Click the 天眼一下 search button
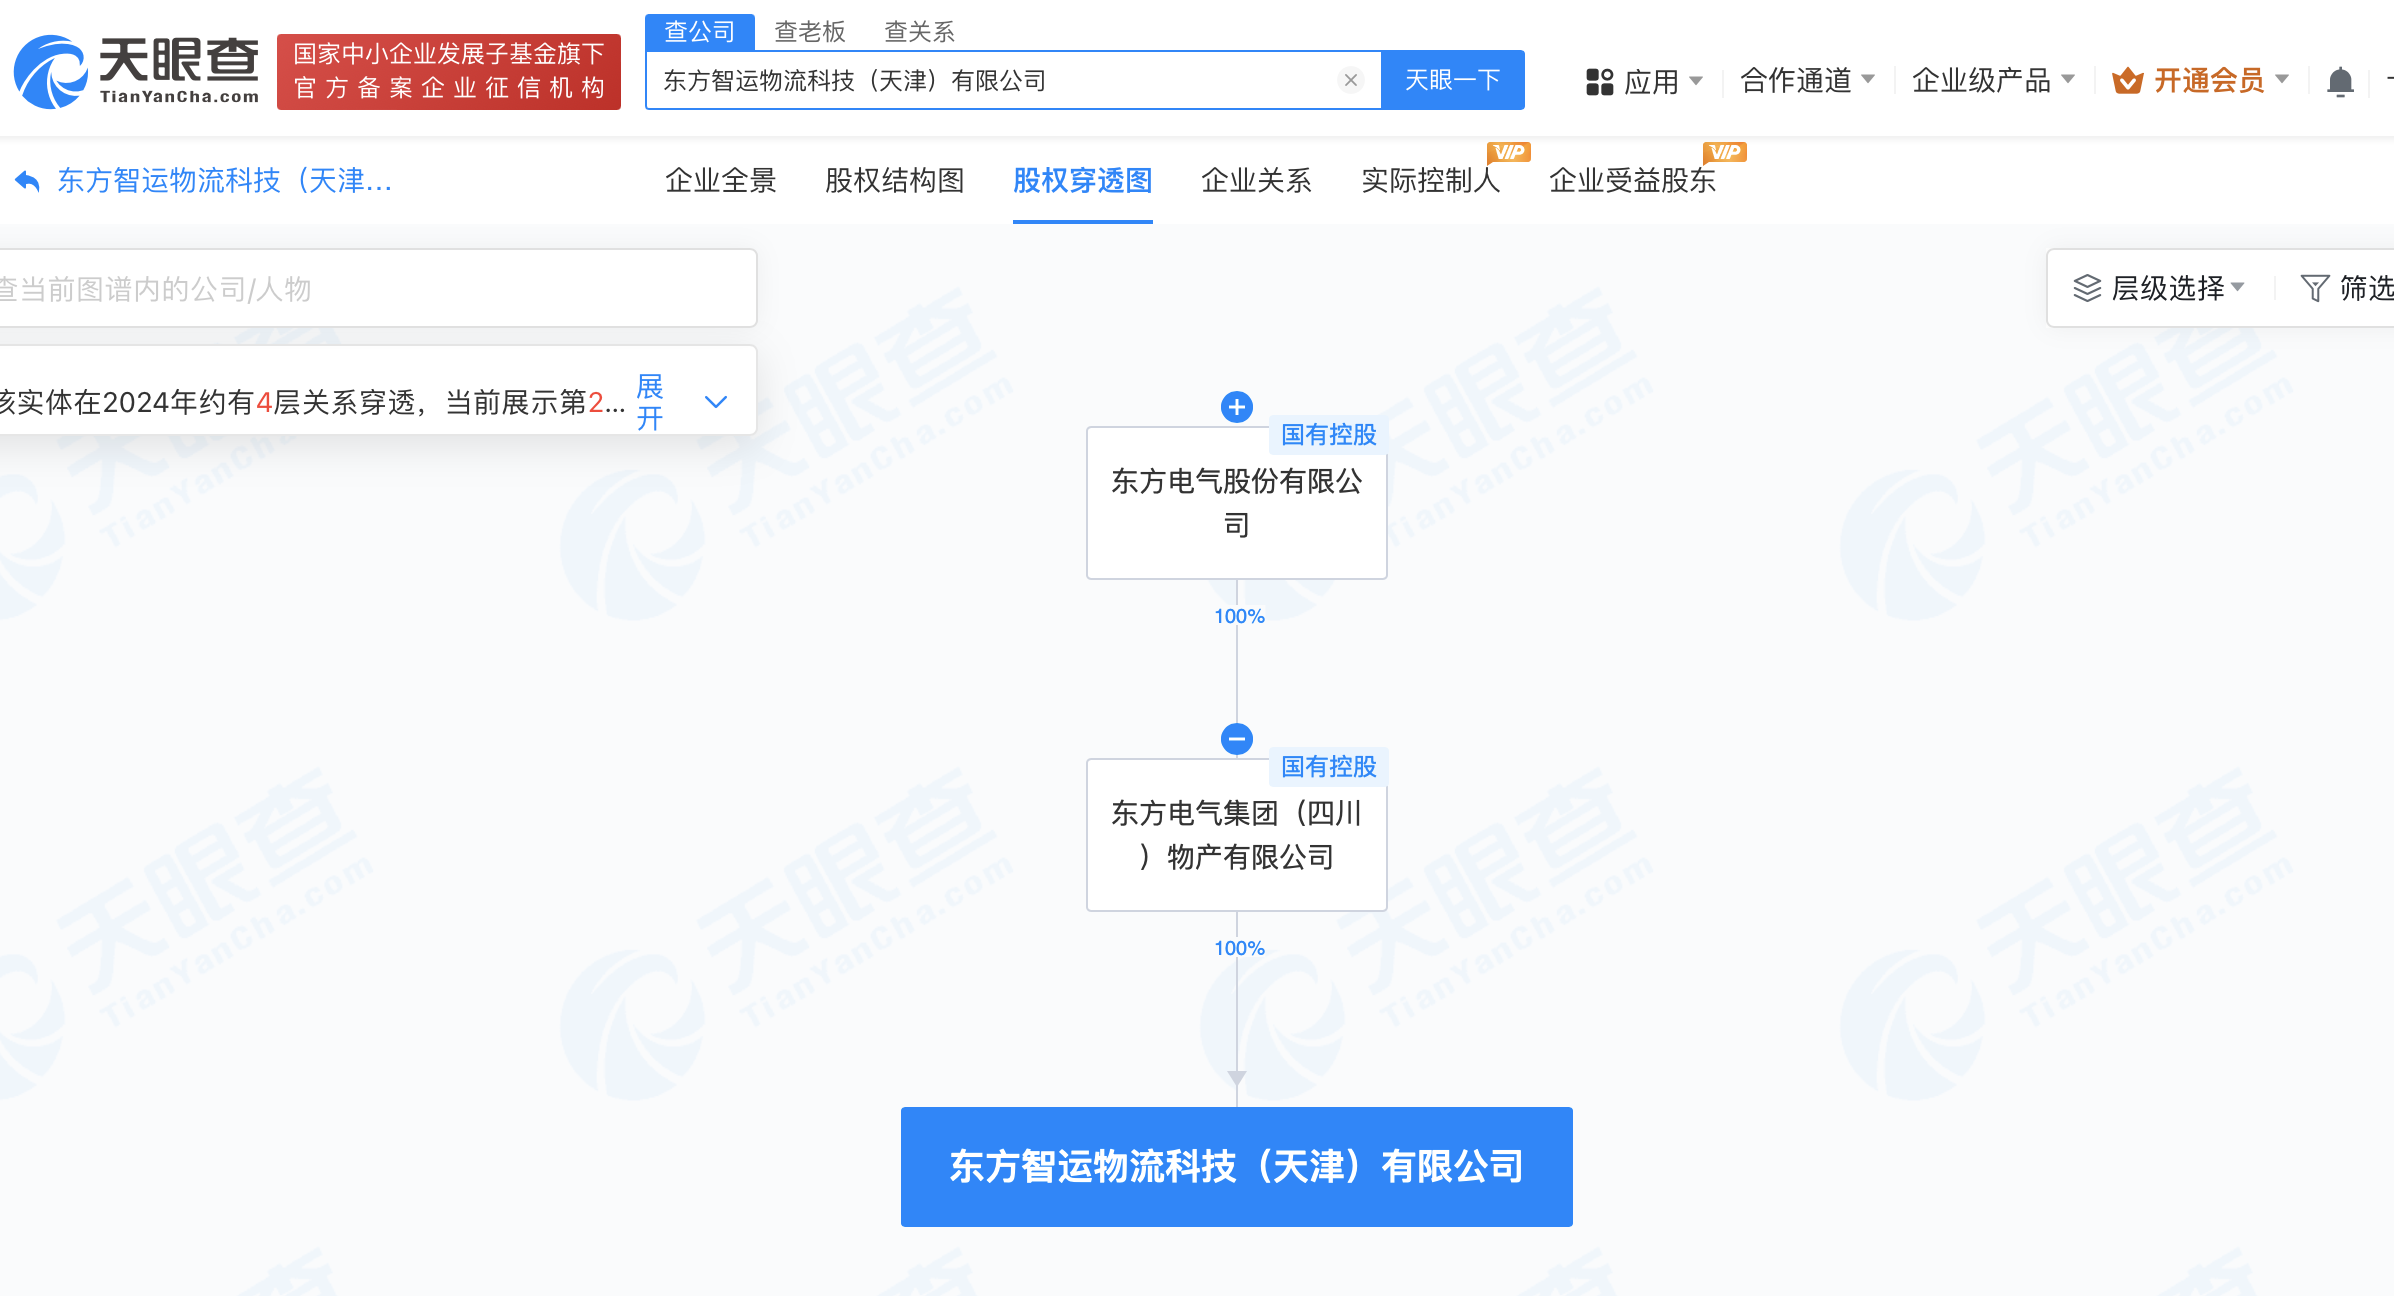This screenshot has width=2394, height=1296. pos(1453,80)
